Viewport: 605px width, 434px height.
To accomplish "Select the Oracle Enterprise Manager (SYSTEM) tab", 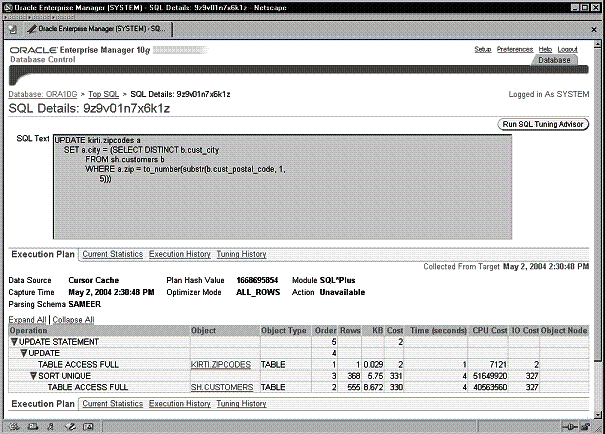I will [97, 29].
